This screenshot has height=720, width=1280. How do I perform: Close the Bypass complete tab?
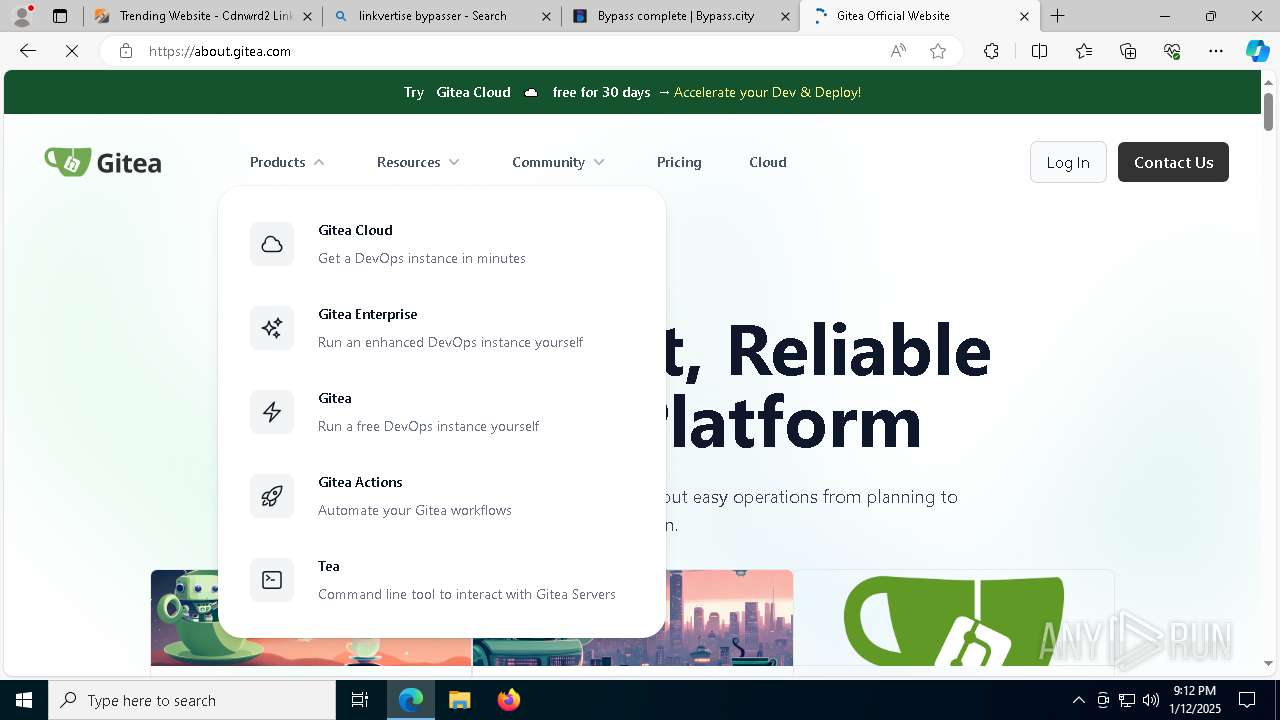[x=785, y=16]
